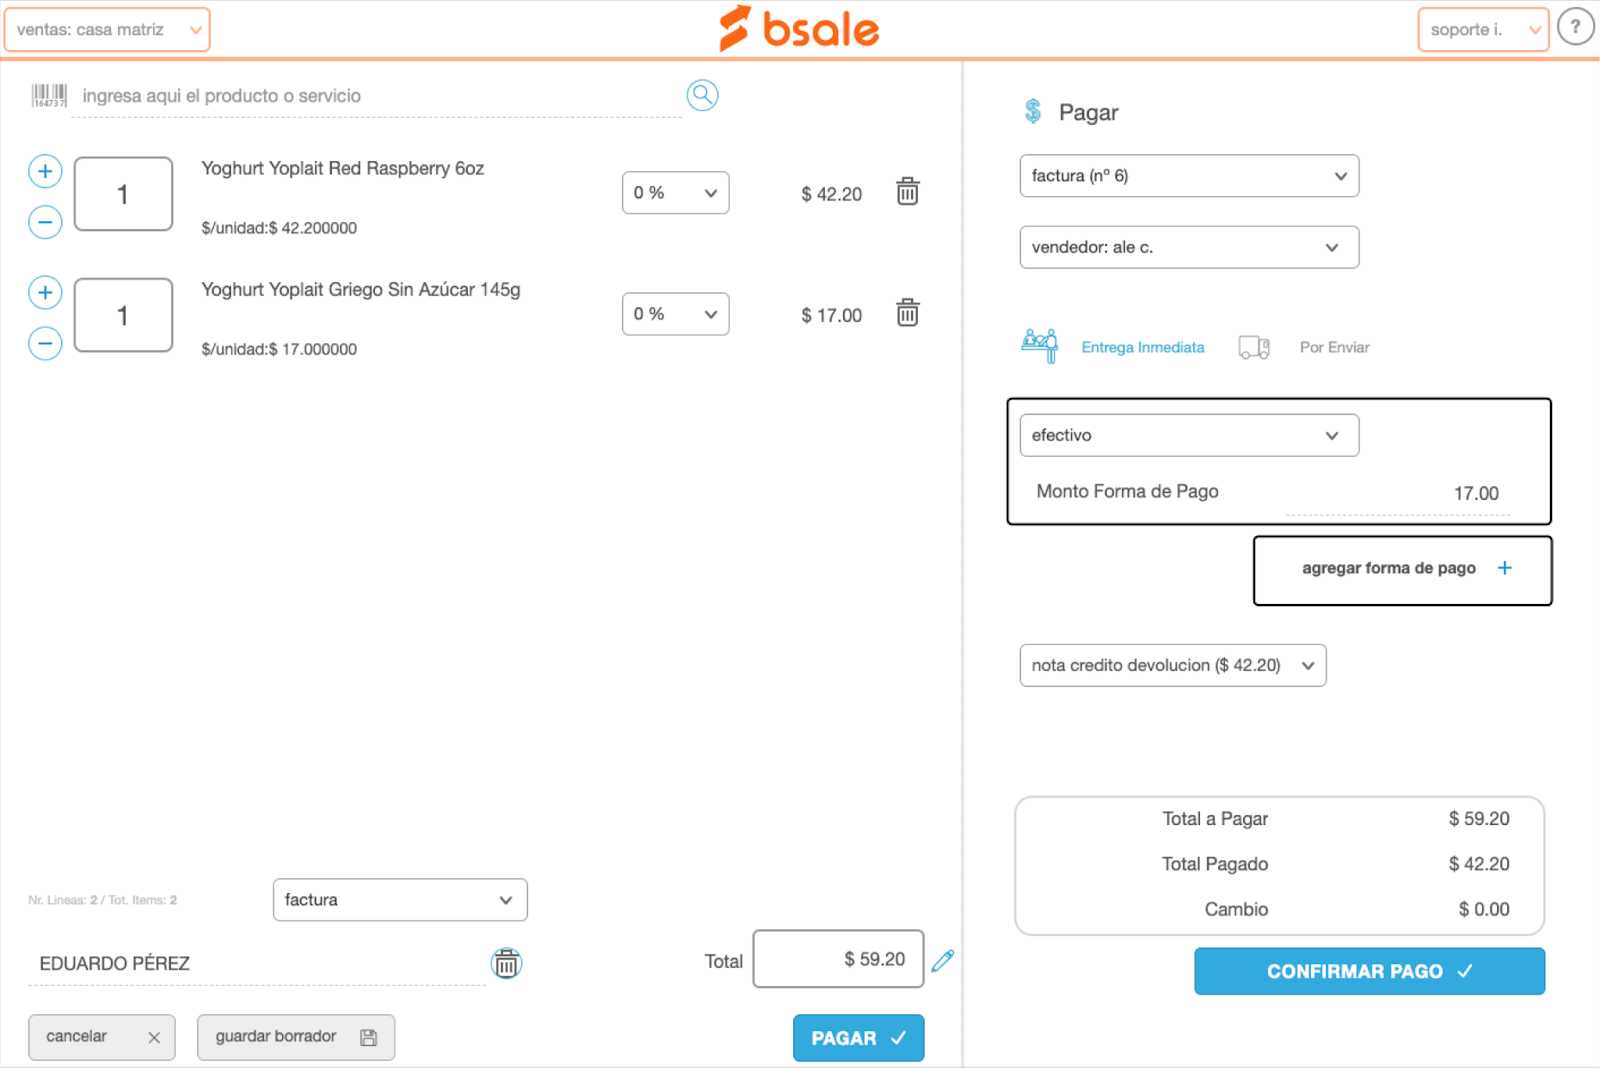Click the EDUARDO PÉREZ customer field
This screenshot has height=1068, width=1600.
257,963
